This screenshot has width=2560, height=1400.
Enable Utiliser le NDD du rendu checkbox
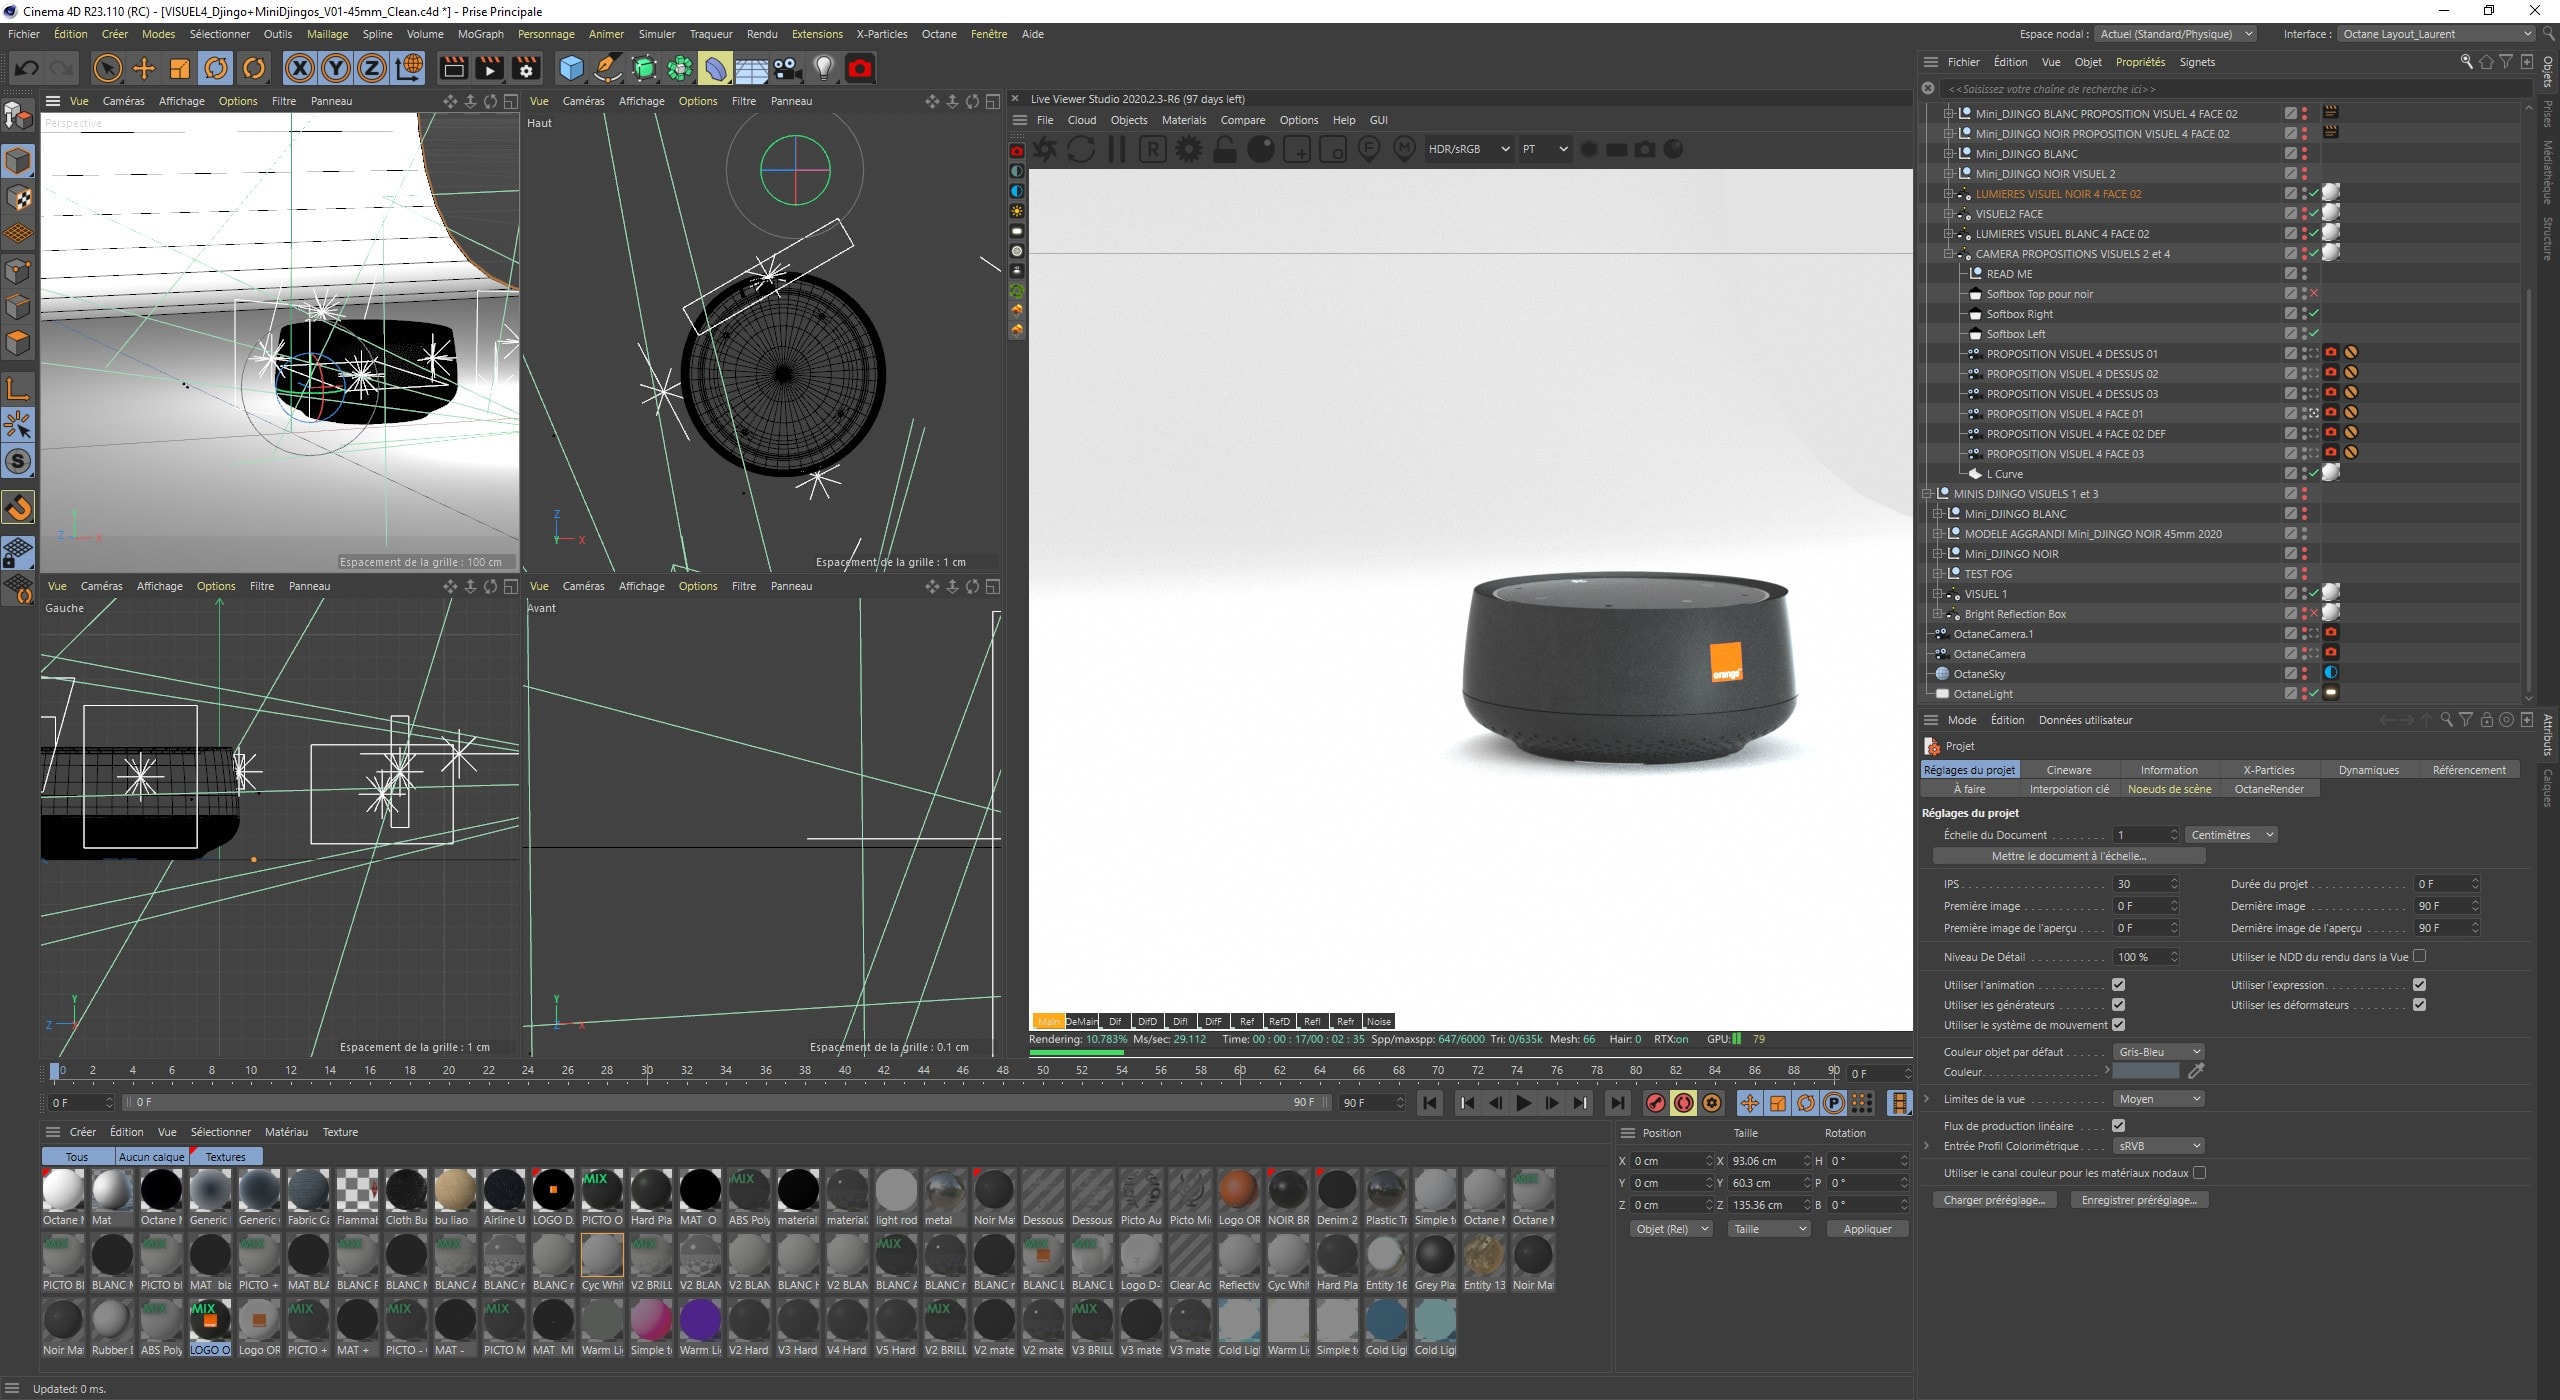(2419, 957)
